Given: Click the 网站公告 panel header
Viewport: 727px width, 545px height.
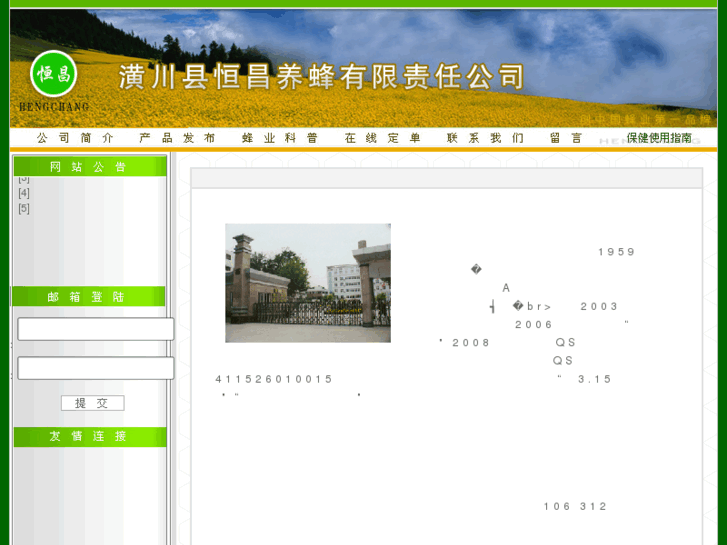Looking at the screenshot, I should (90, 167).
